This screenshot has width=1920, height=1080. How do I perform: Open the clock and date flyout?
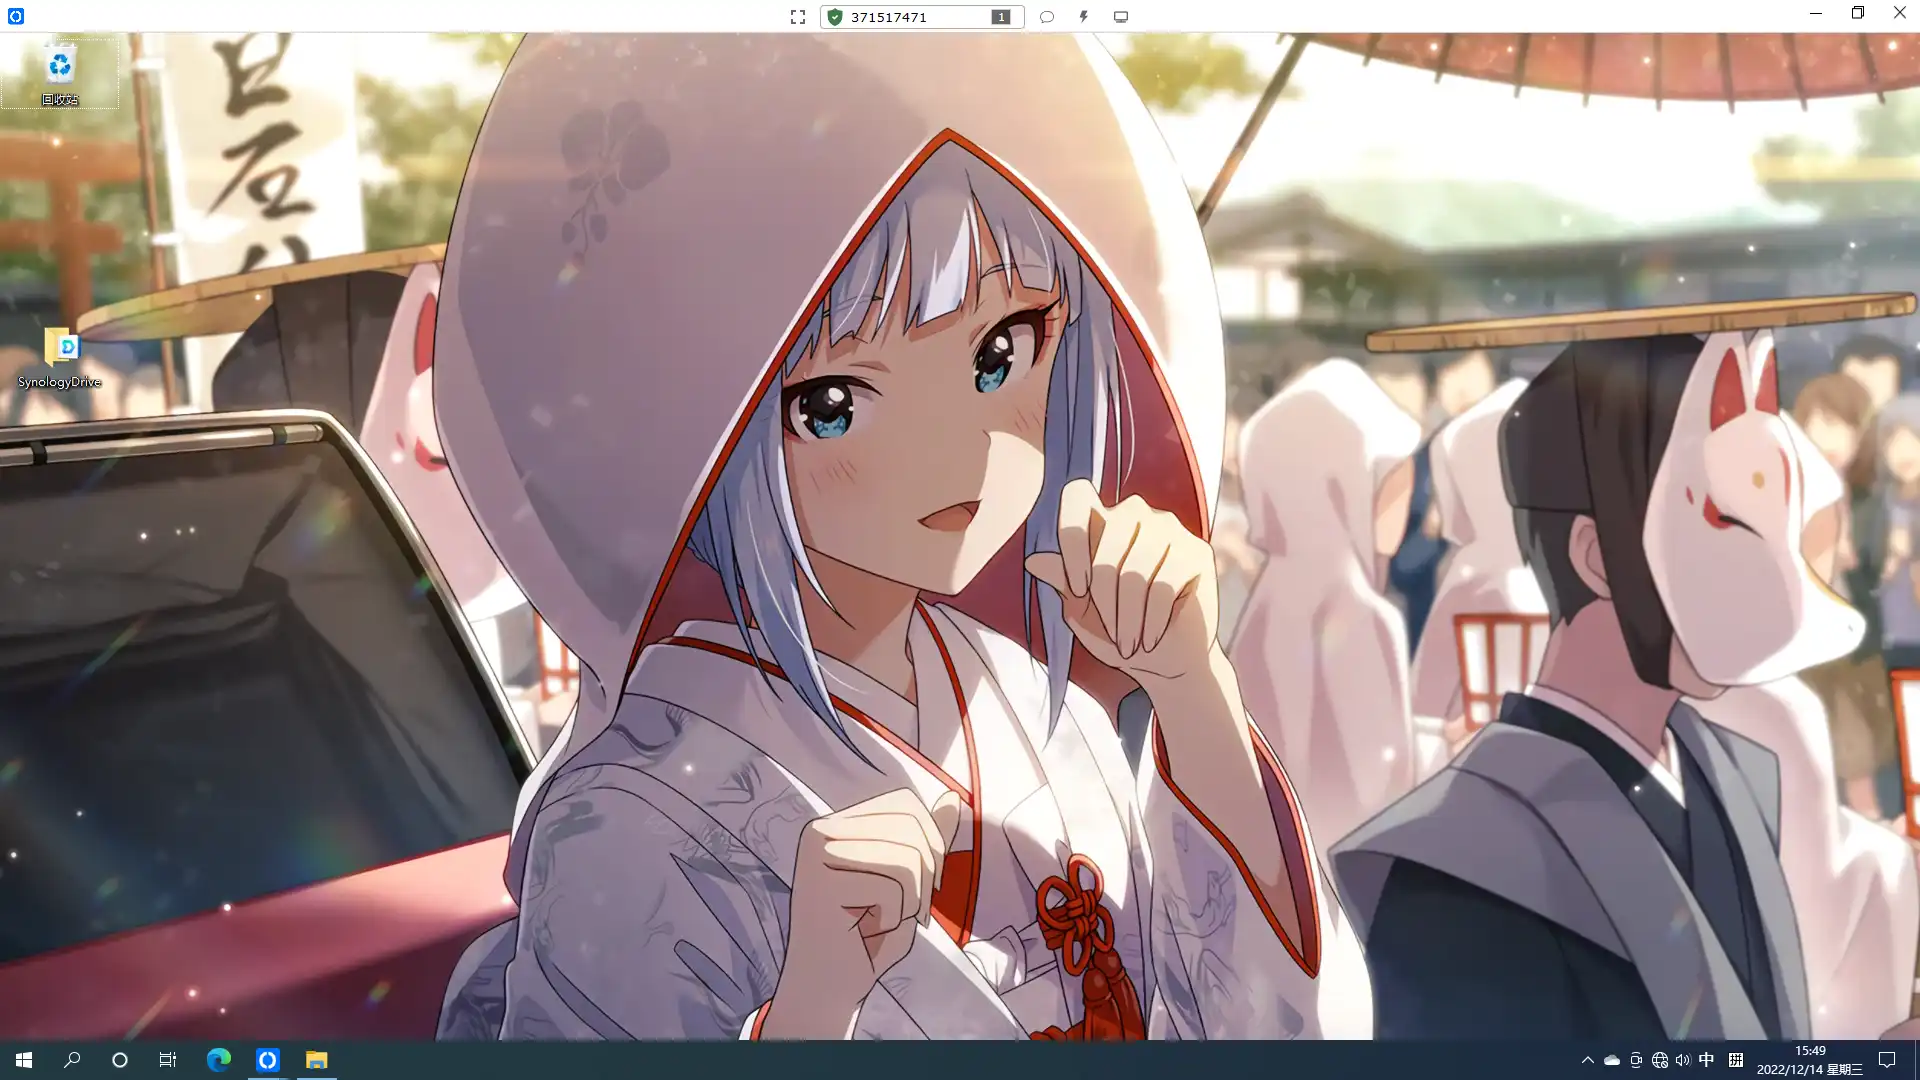click(x=1809, y=1060)
